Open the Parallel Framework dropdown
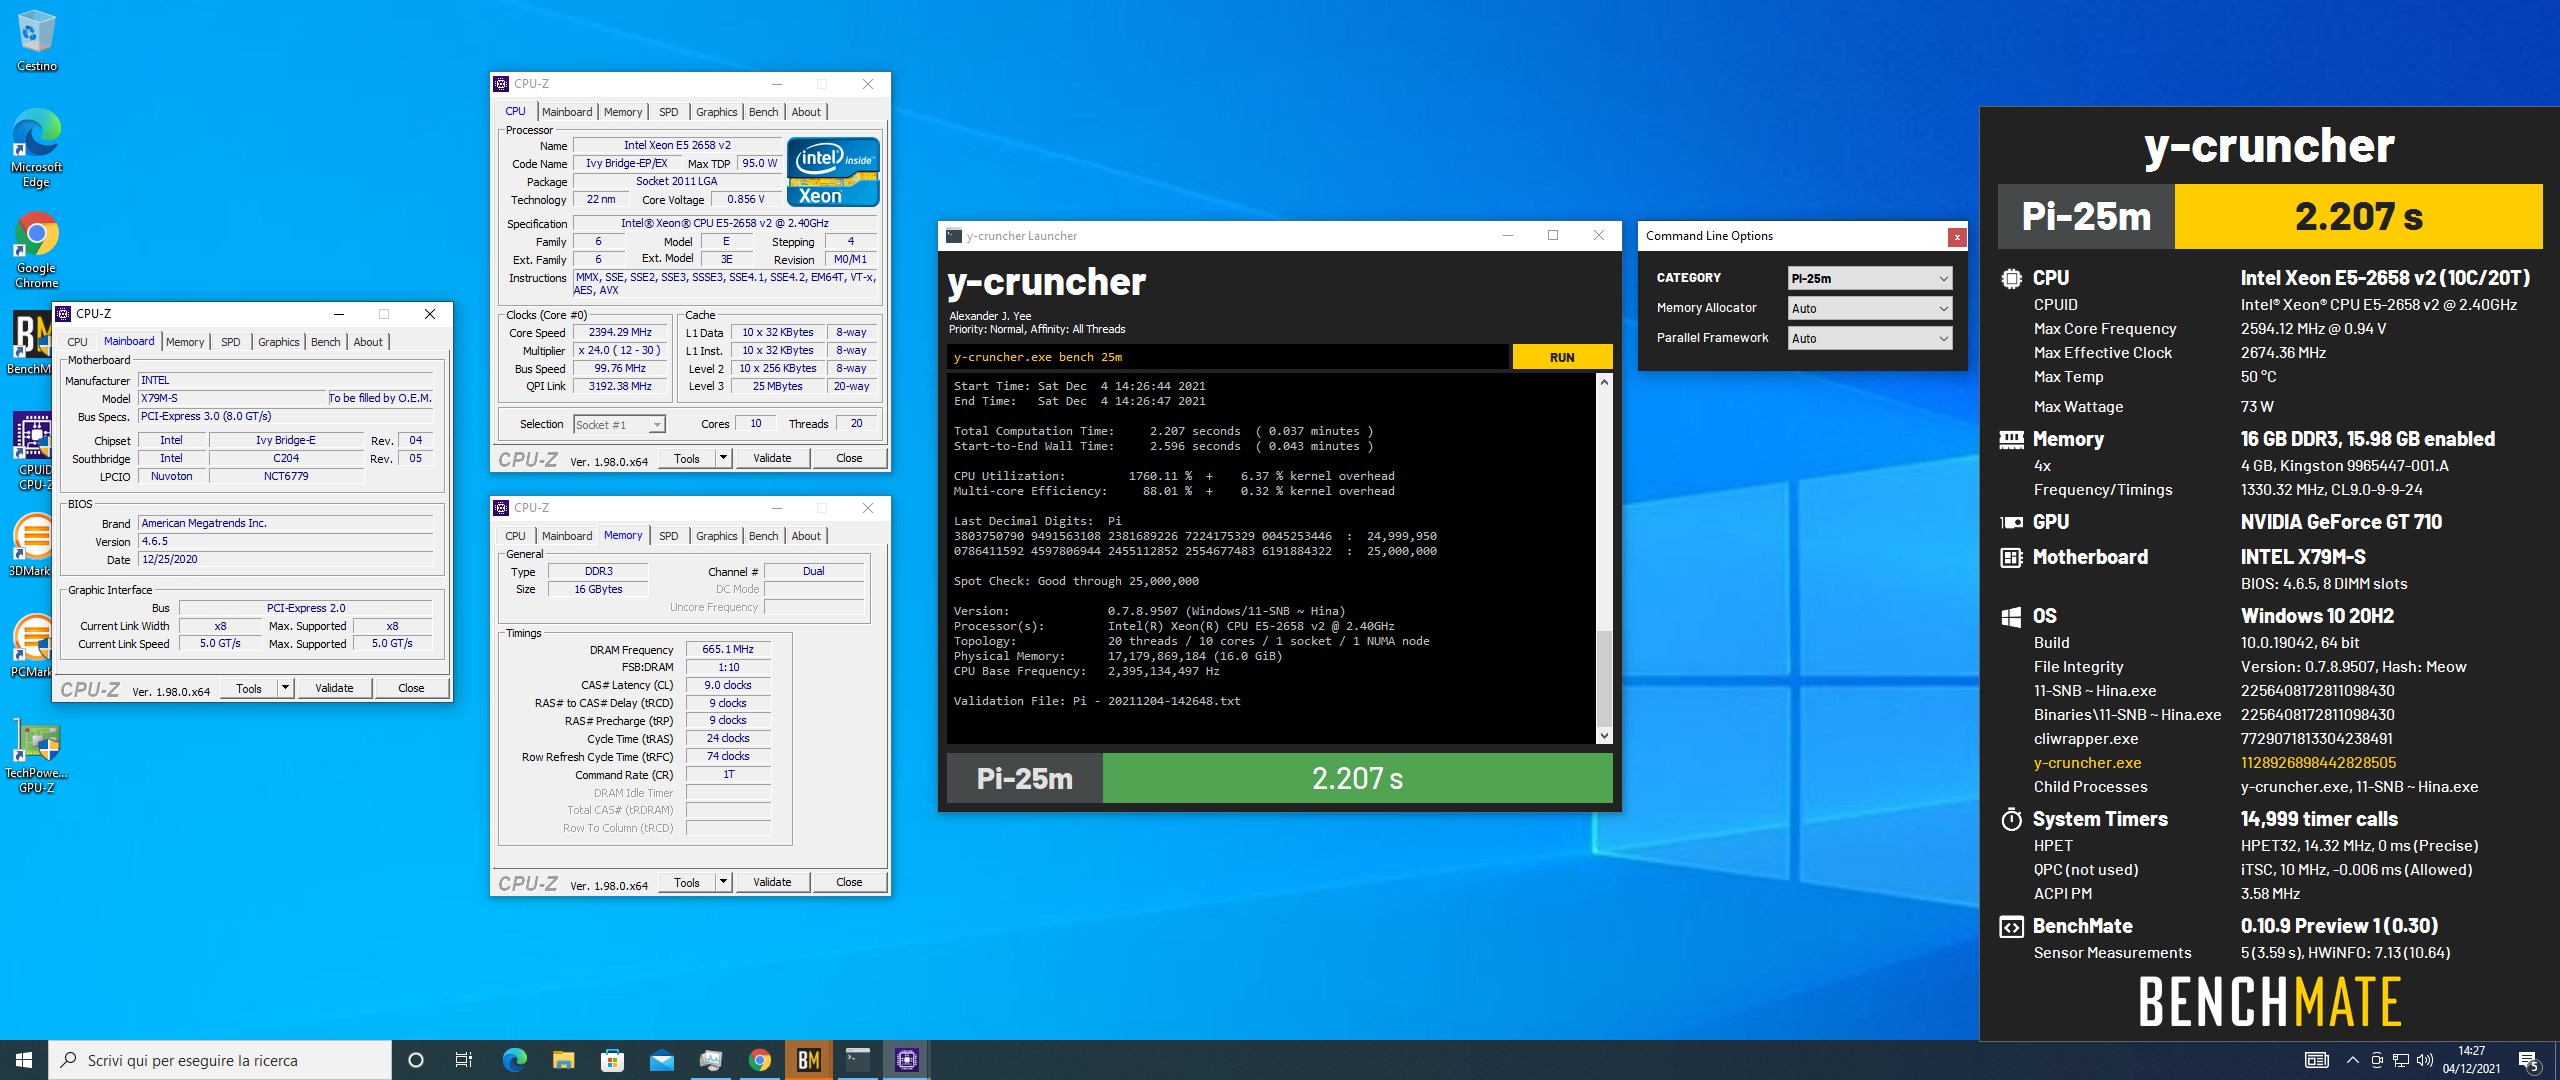 click(1869, 338)
